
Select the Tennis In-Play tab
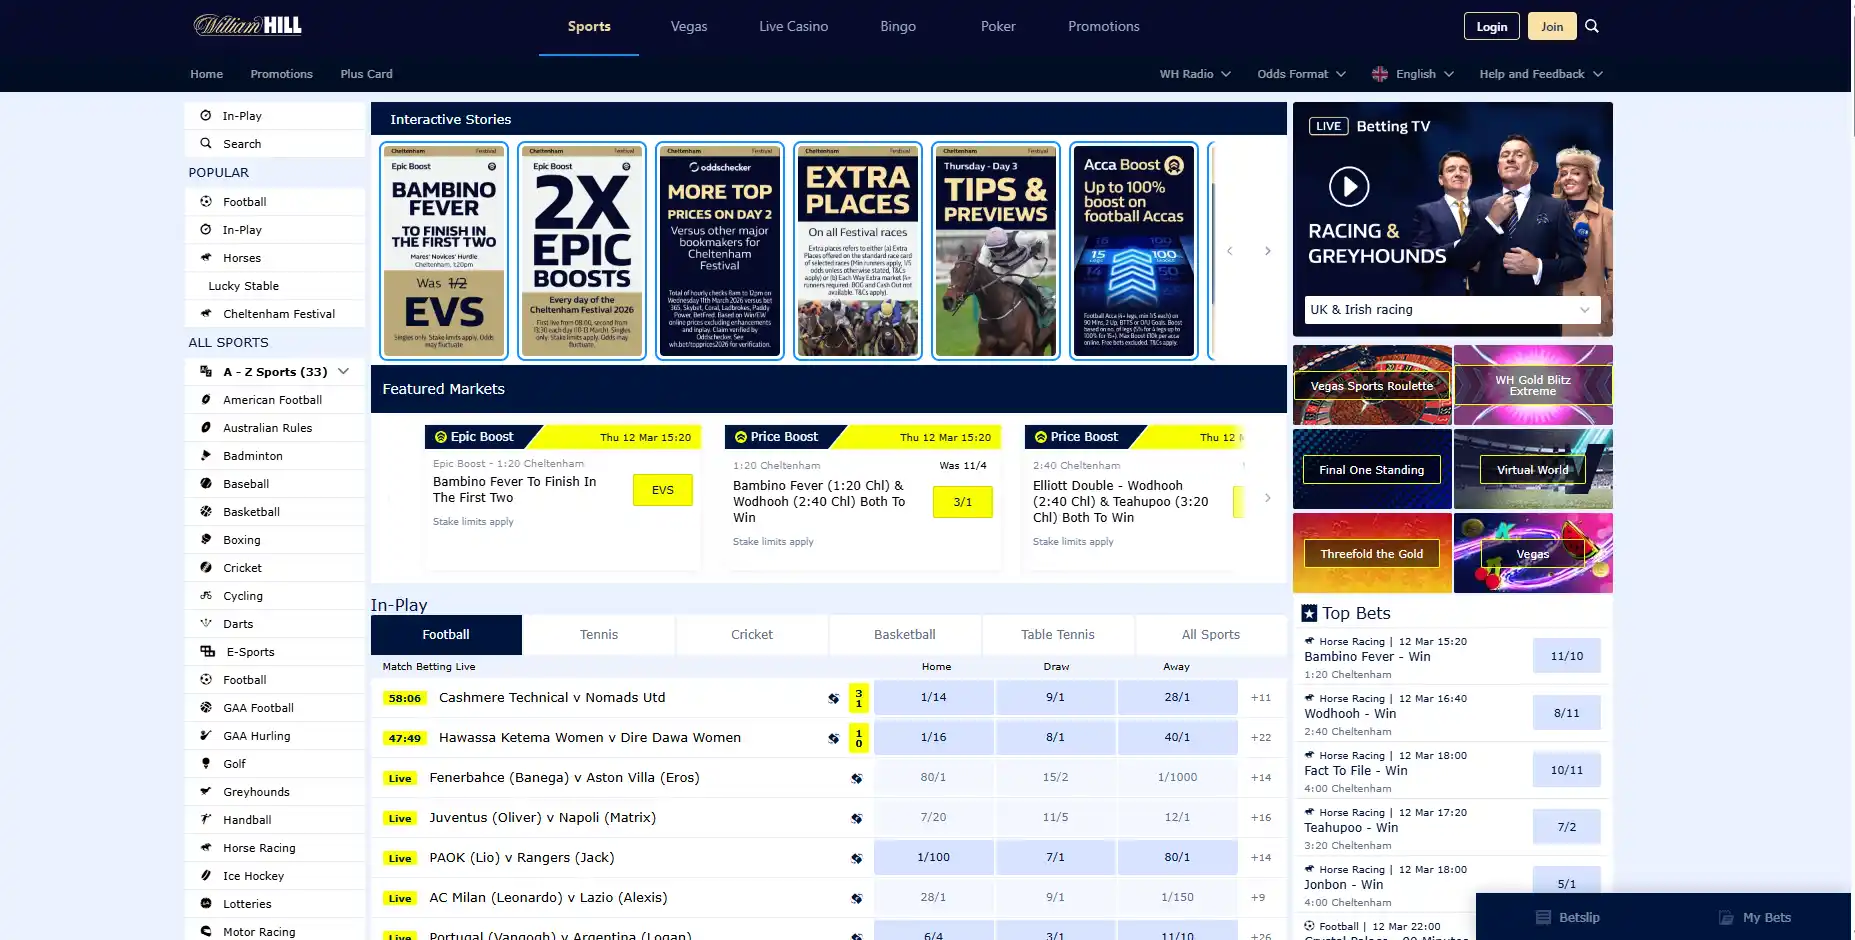click(x=599, y=635)
